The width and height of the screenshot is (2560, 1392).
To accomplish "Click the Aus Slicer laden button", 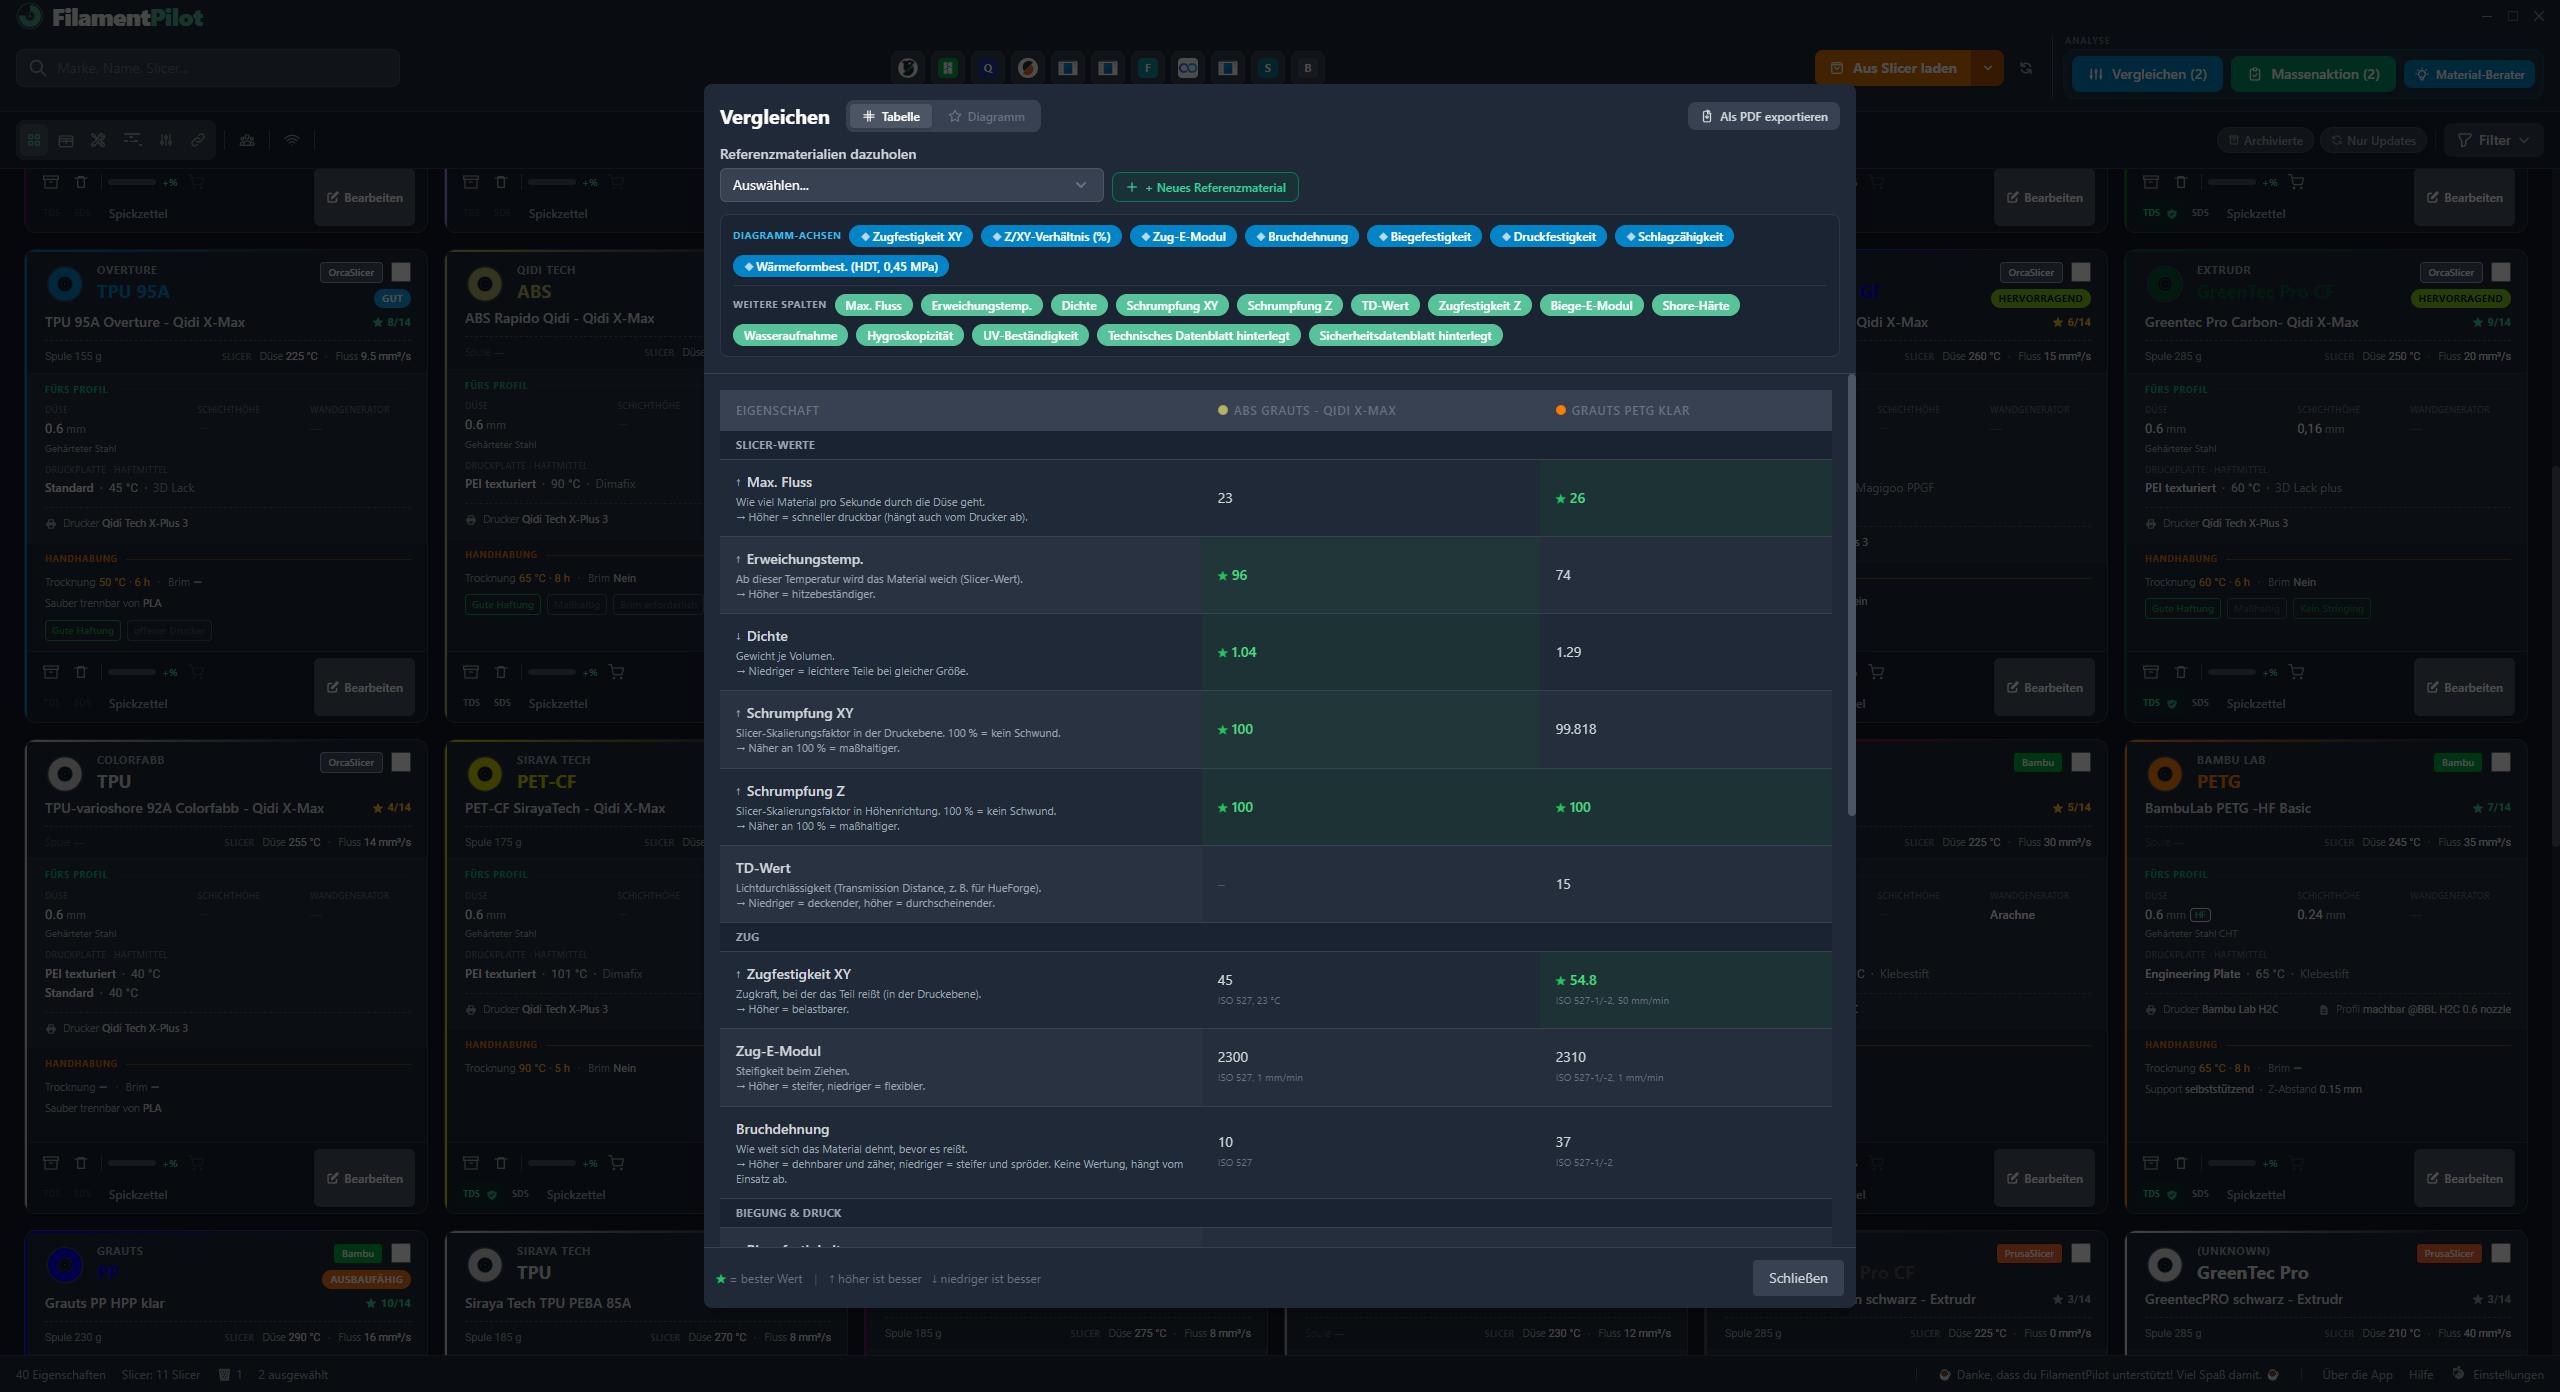I will (1894, 68).
